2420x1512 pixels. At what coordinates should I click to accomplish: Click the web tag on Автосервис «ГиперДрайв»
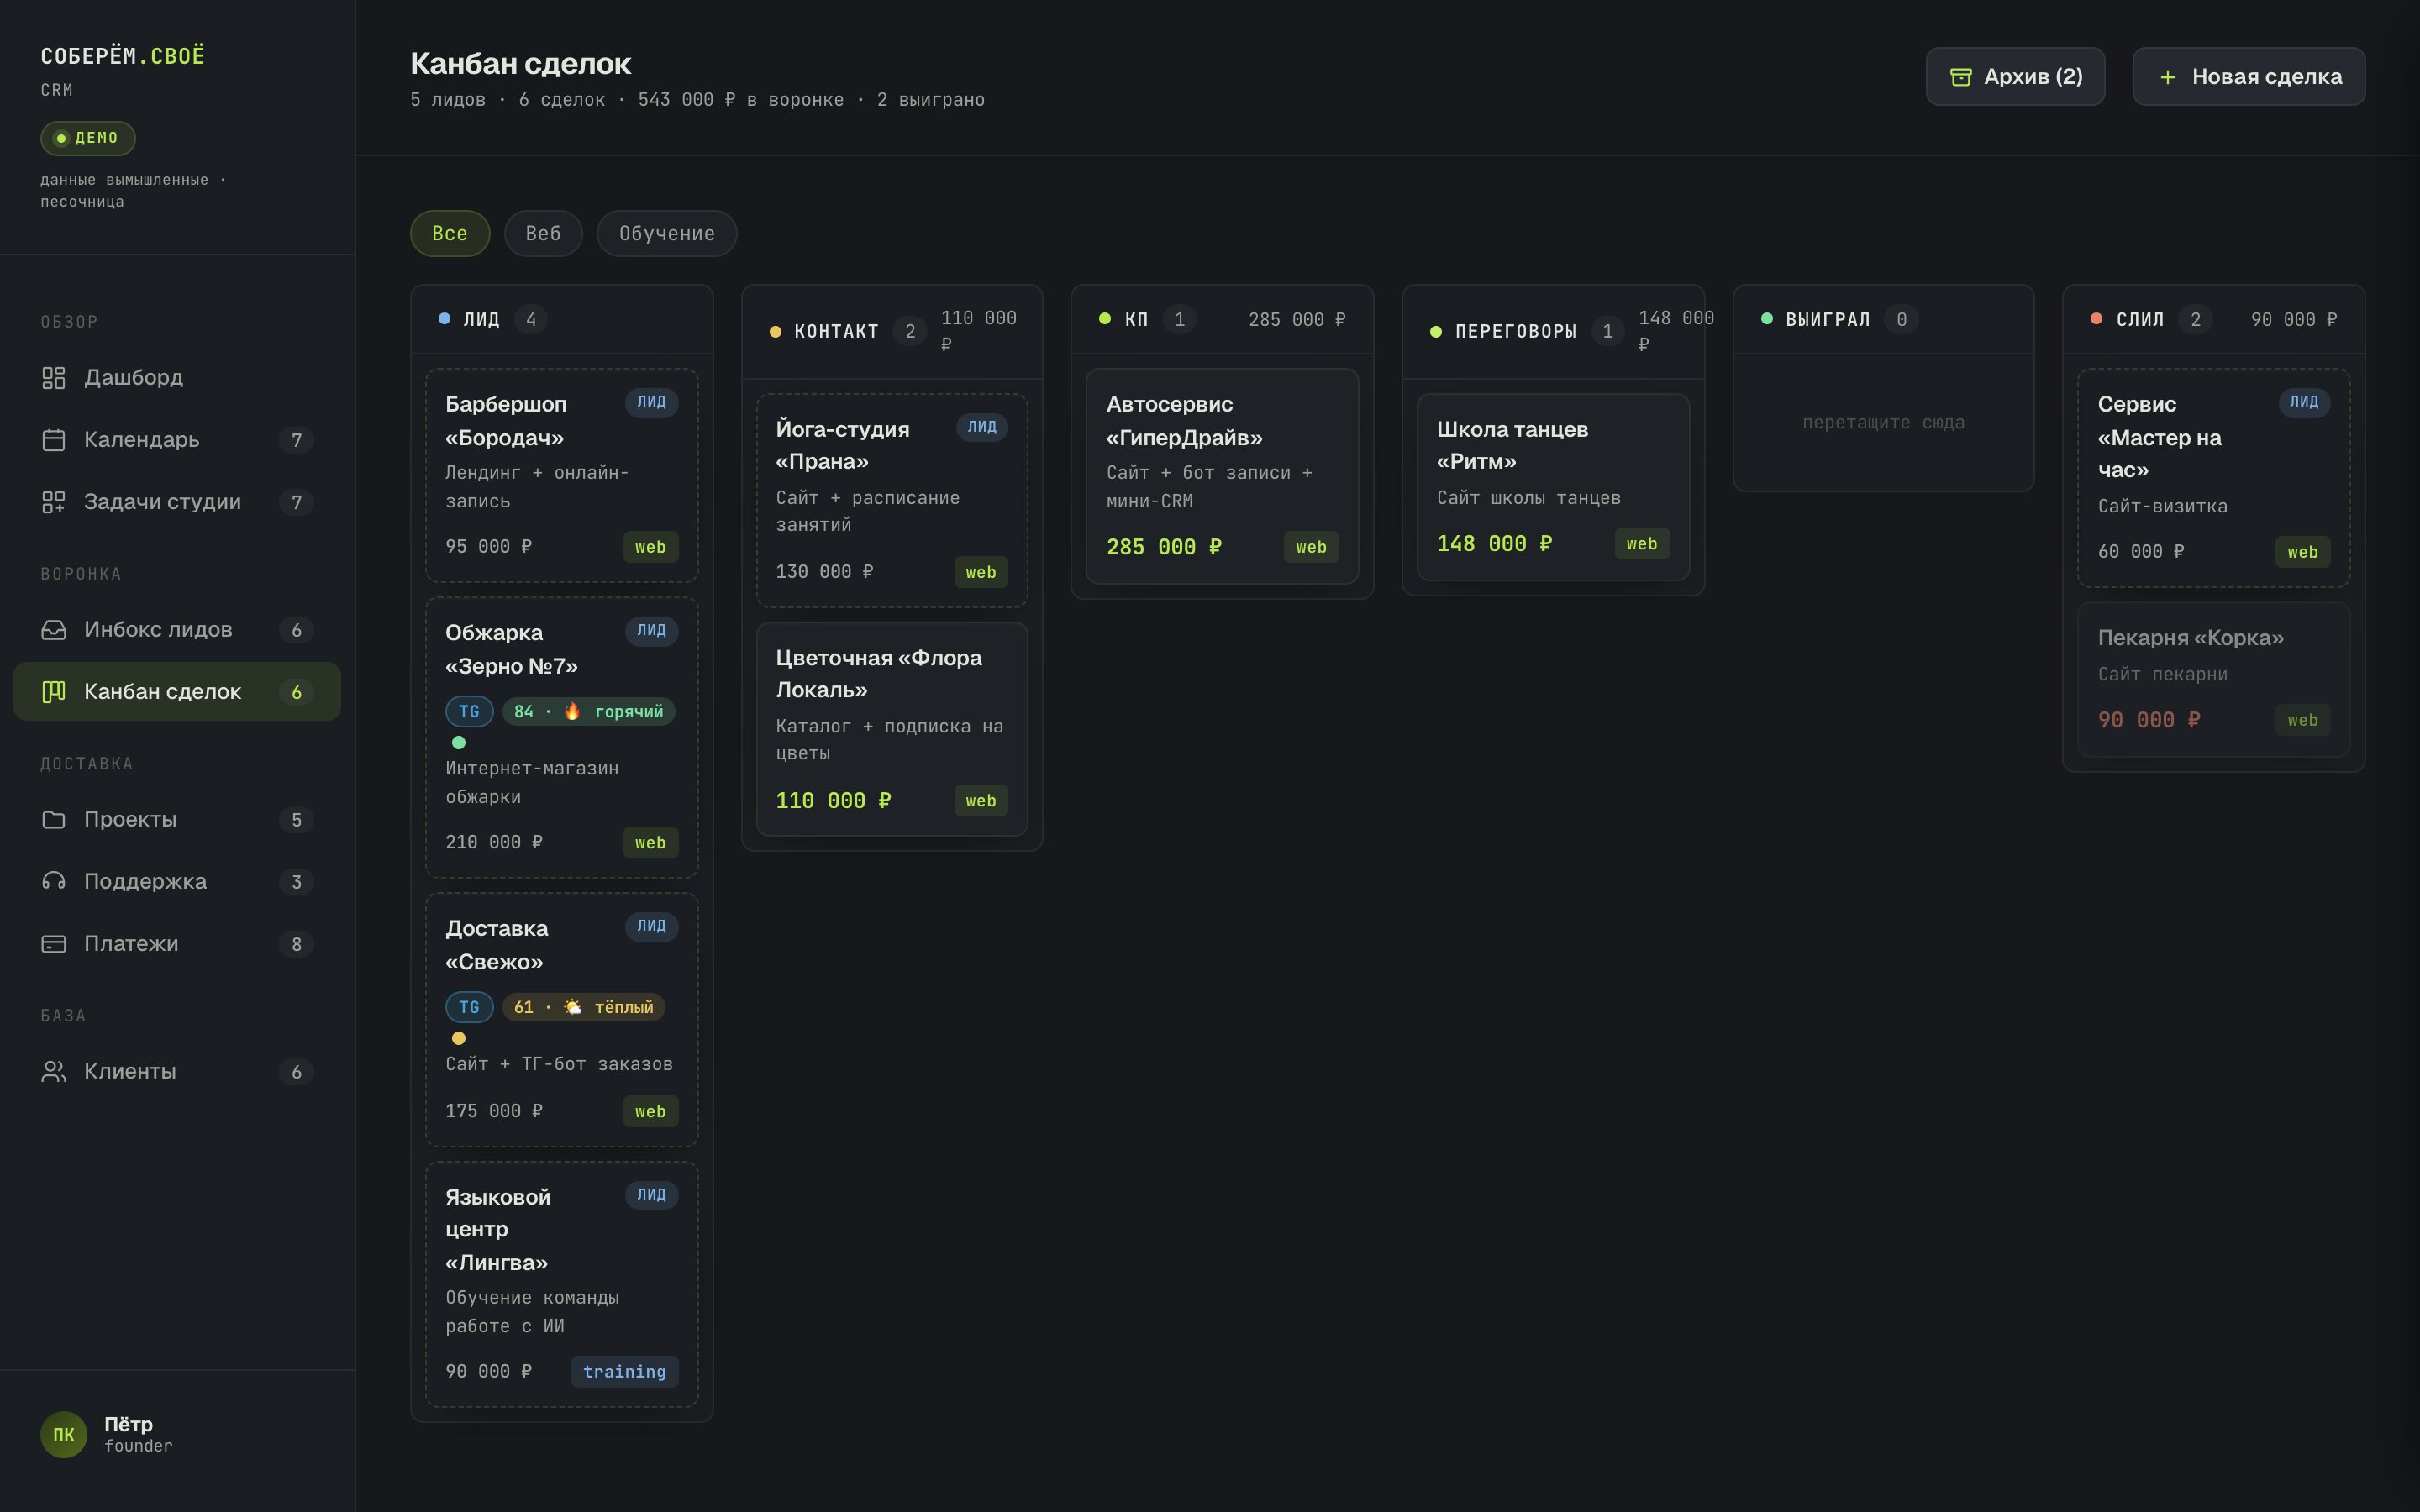click(1311, 547)
